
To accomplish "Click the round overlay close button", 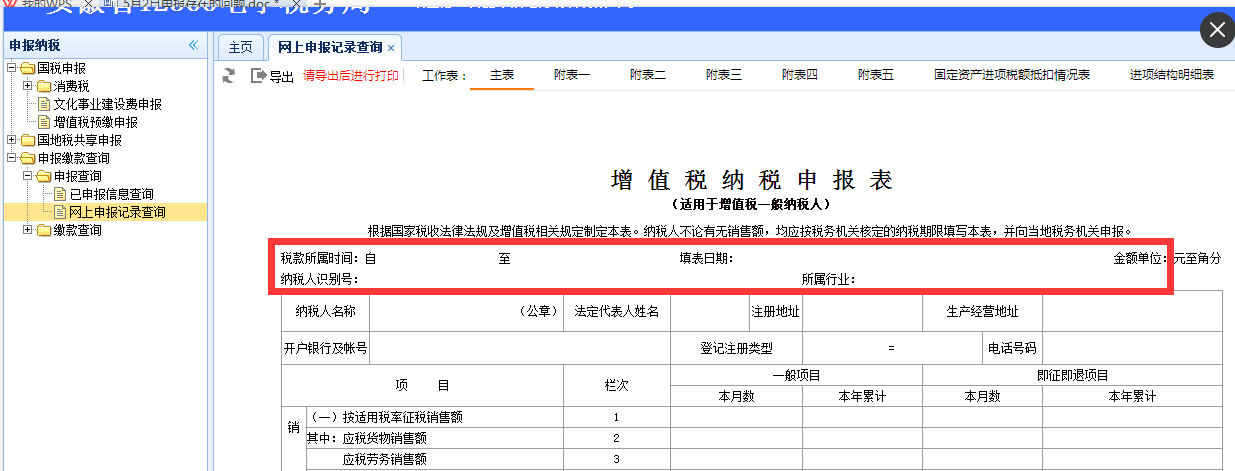I will click(1217, 30).
